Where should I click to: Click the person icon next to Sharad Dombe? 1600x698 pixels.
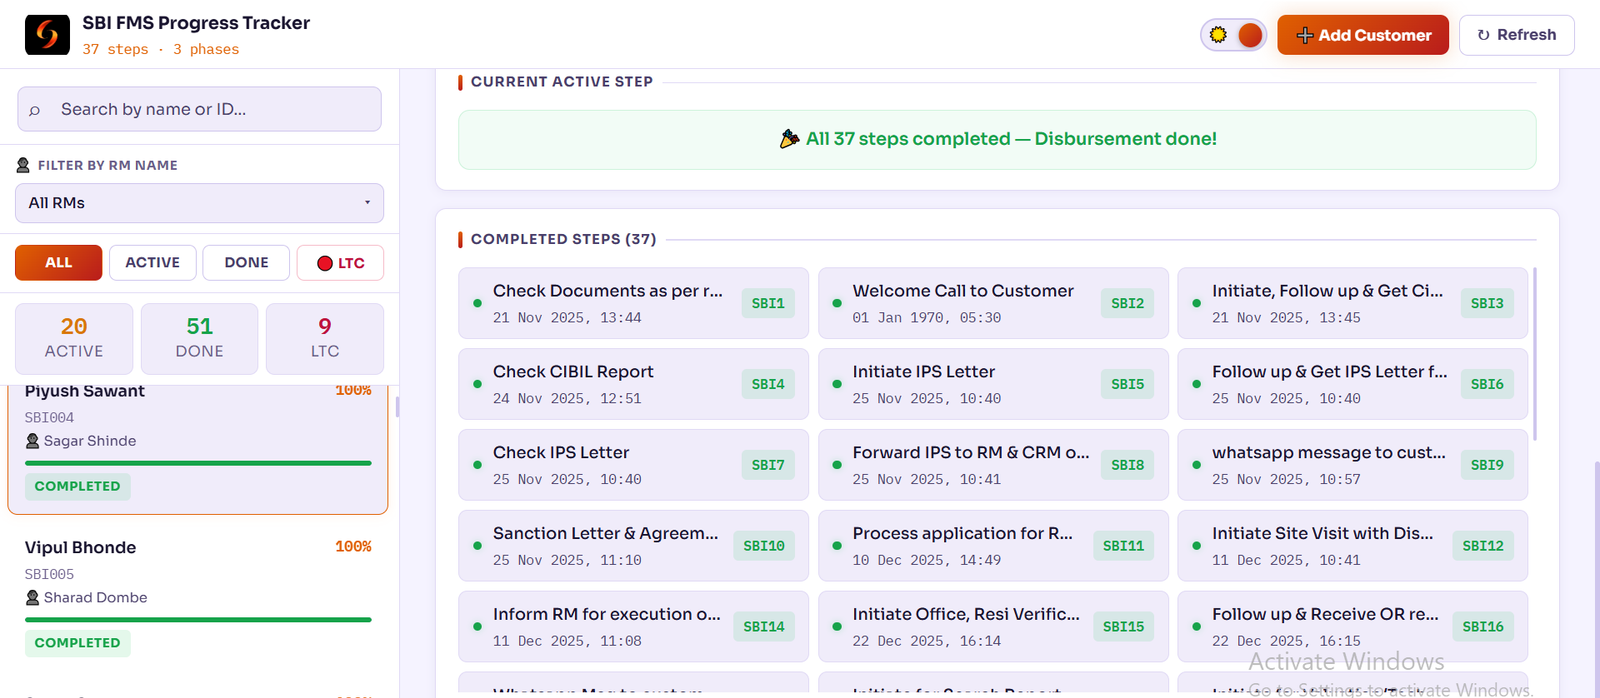click(x=32, y=598)
